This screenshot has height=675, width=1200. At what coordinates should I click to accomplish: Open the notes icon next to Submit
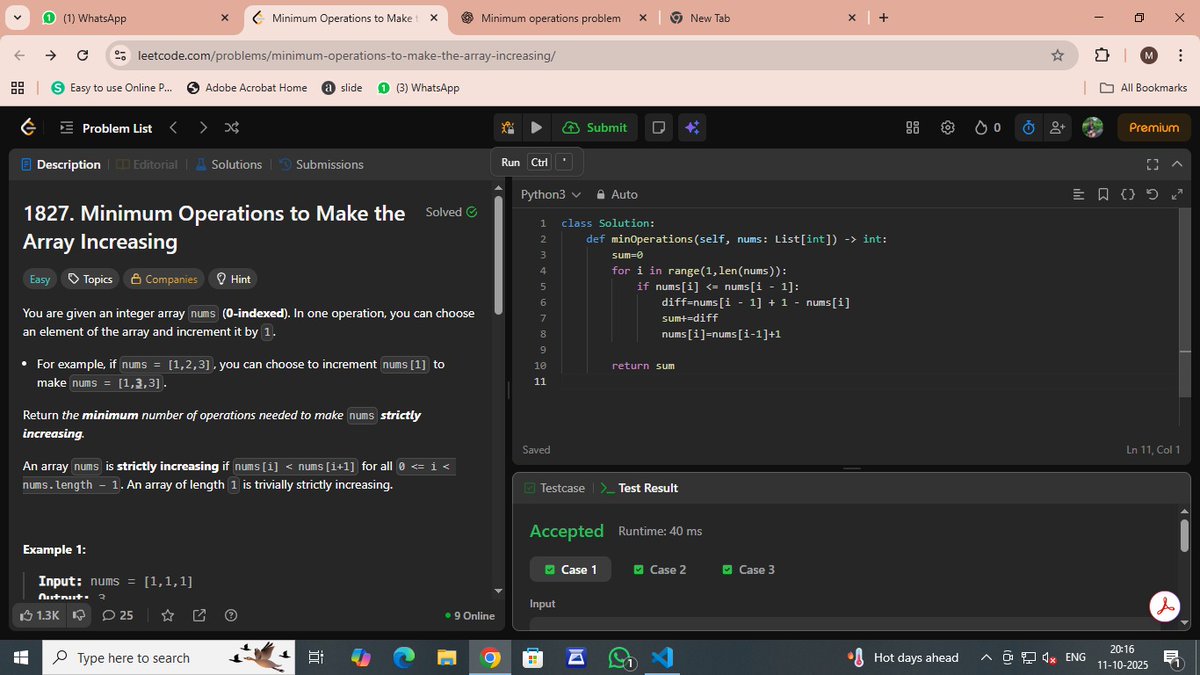[x=658, y=127]
